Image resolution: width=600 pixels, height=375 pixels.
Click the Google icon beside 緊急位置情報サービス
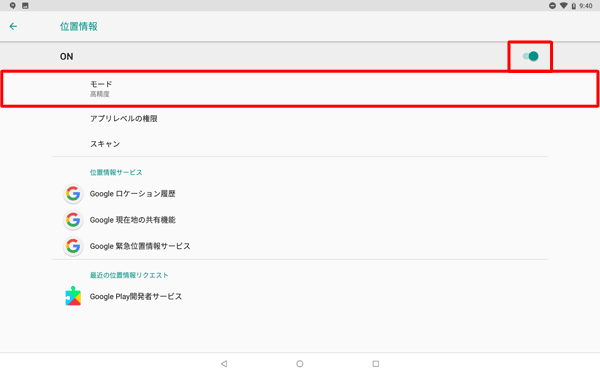73,246
